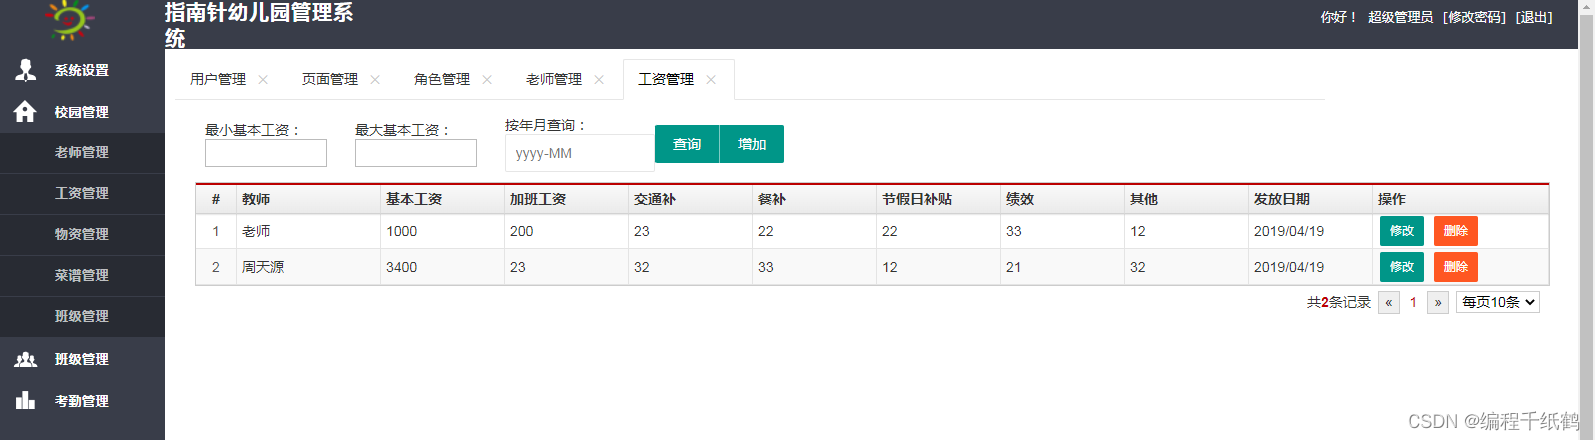1595x440 pixels.
Task: Close the 页面管理 tab
Action: pos(375,80)
